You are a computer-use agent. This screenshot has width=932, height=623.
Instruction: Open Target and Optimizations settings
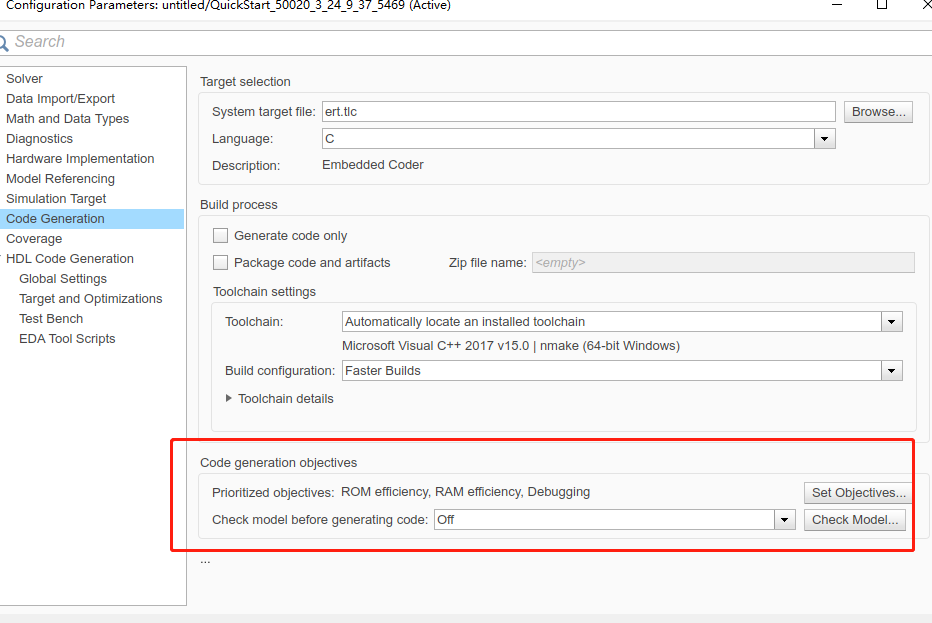90,298
